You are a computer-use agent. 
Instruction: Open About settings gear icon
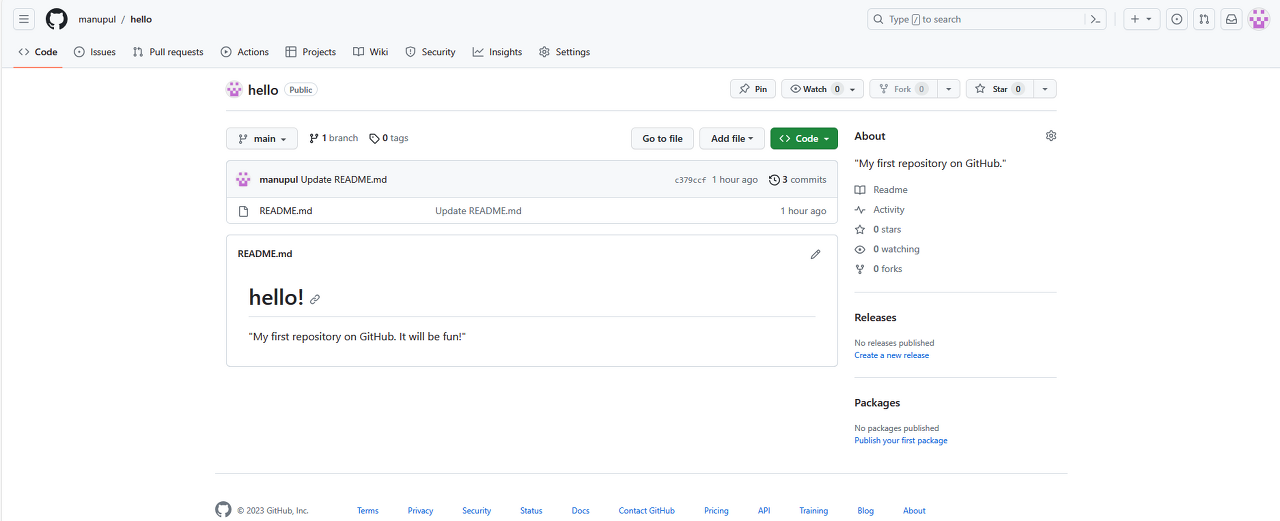1051,136
